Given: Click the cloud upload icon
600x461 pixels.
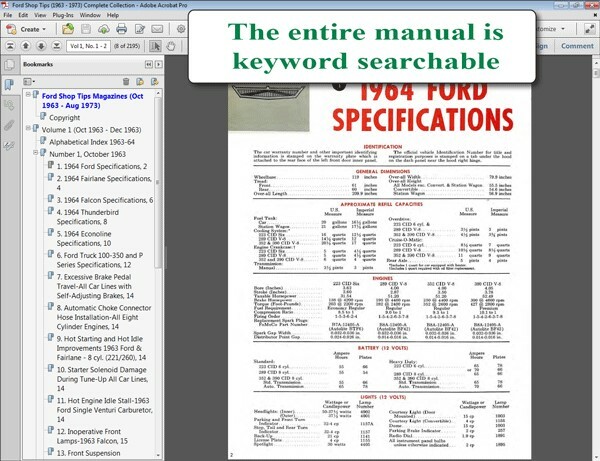Looking at the screenshot, I should pyautogui.click(x=104, y=29).
